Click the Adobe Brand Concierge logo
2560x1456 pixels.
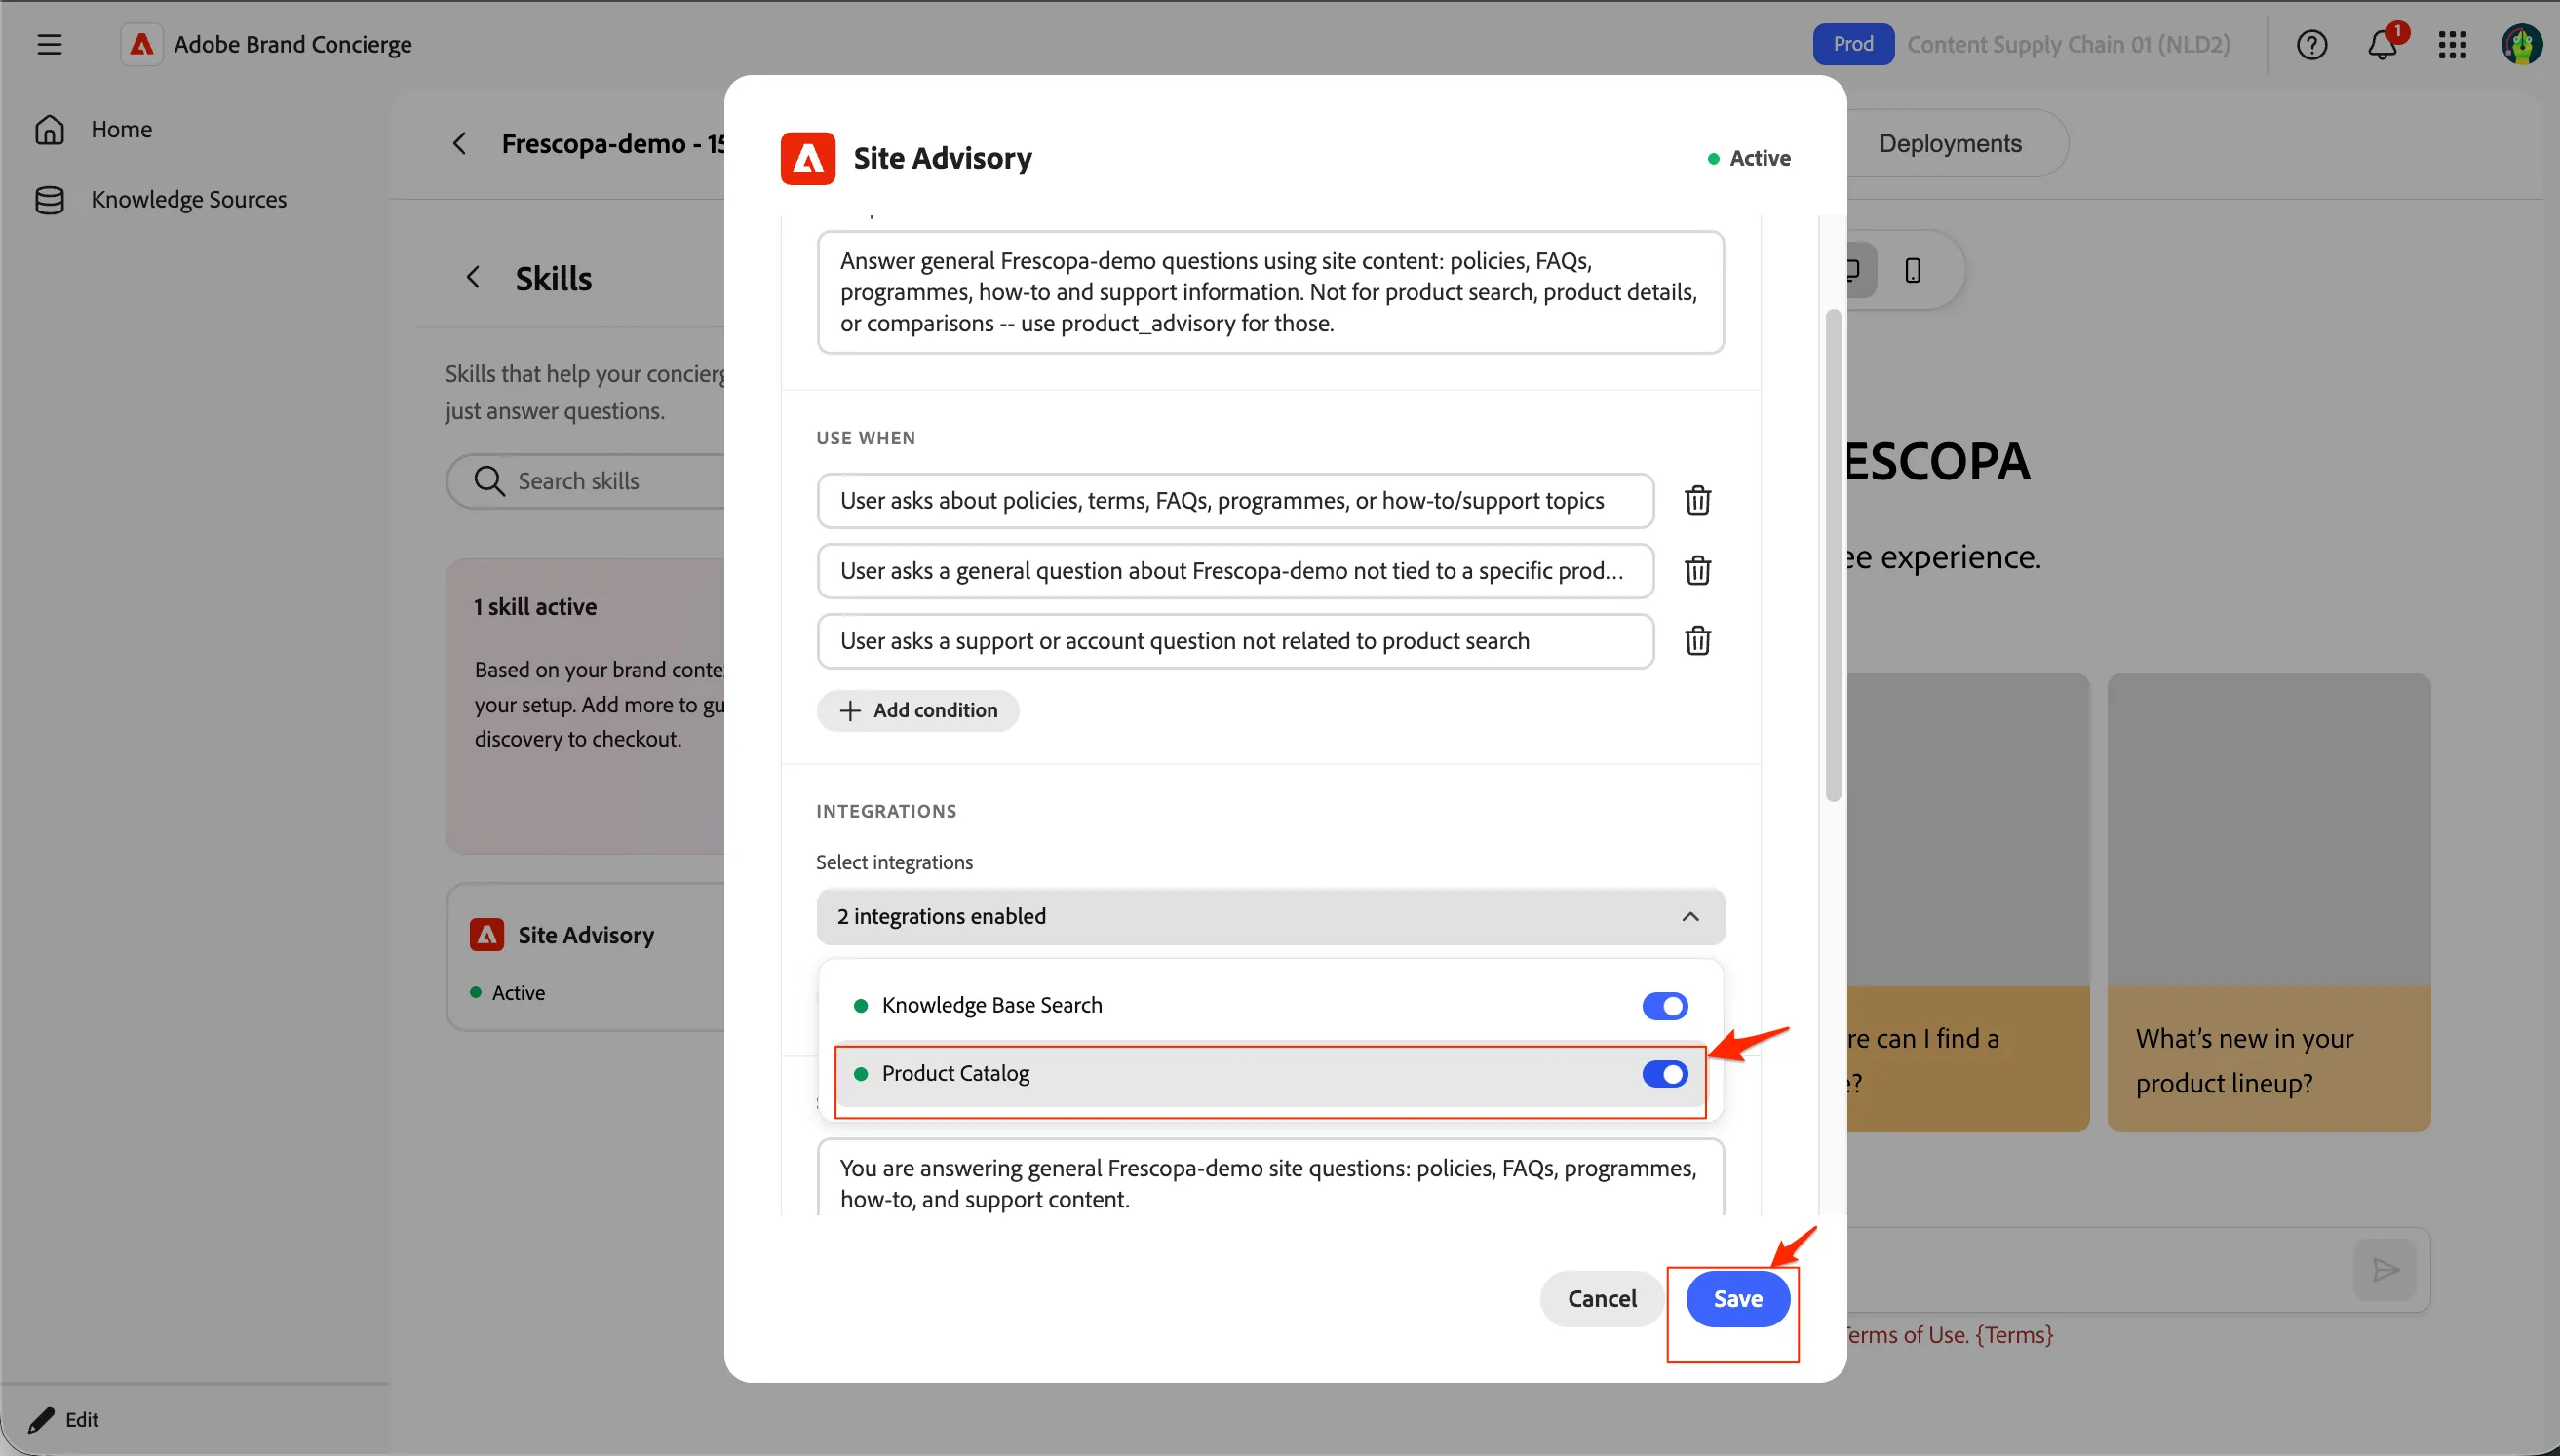(141, 44)
